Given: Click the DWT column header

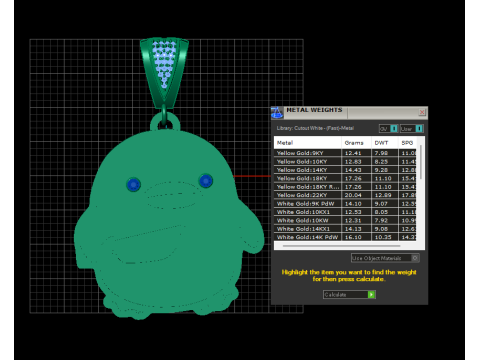Looking at the screenshot, I should tap(385, 143).
